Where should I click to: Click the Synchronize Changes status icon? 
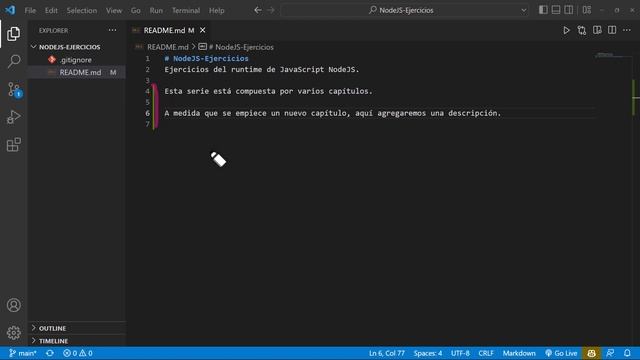(x=50, y=353)
